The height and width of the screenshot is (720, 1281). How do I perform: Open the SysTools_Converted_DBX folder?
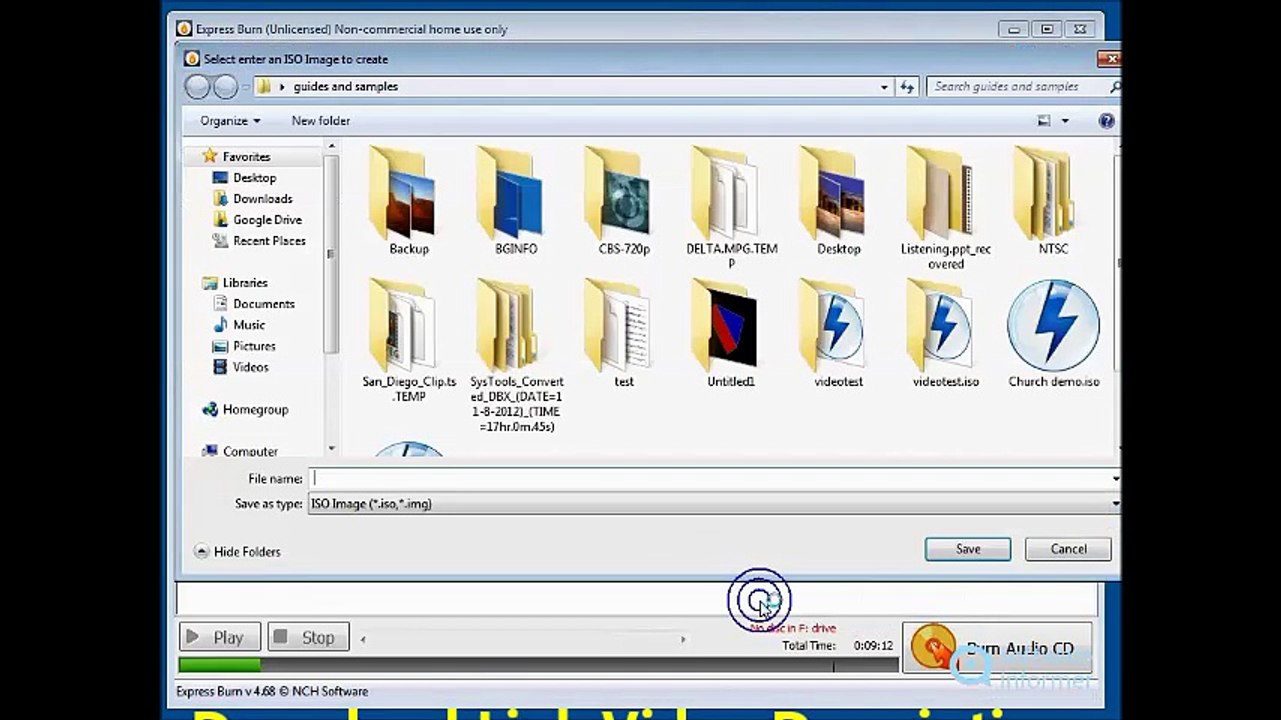[516, 355]
